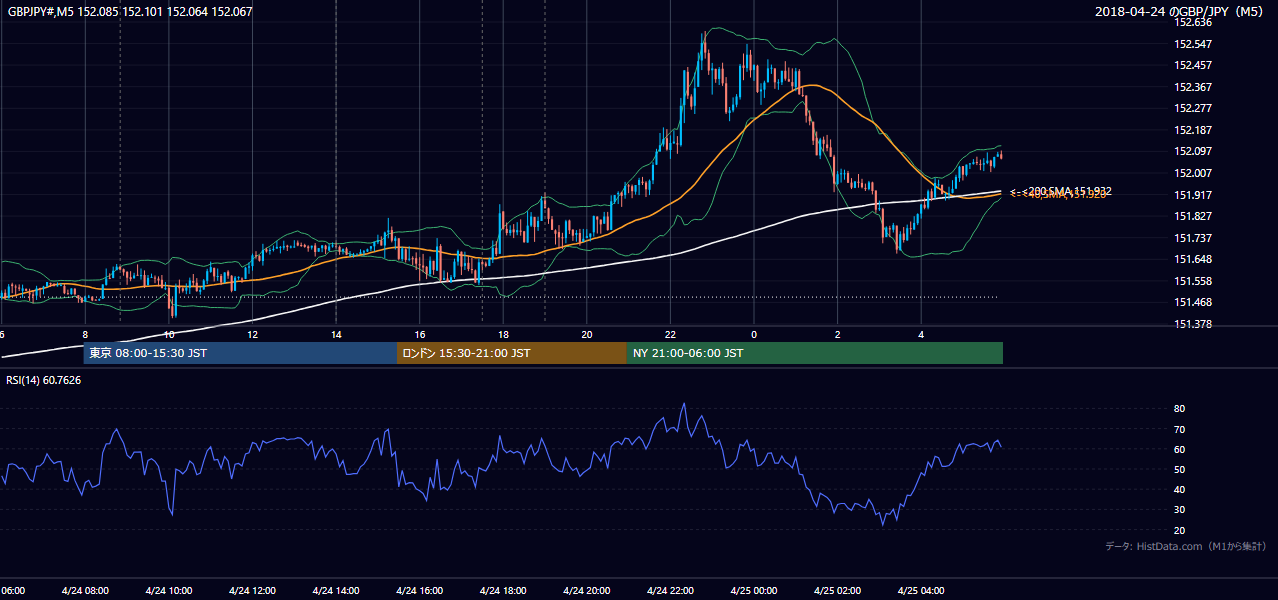Click the 4/24 18:00 date label
1278x600 pixels.
pos(503,591)
